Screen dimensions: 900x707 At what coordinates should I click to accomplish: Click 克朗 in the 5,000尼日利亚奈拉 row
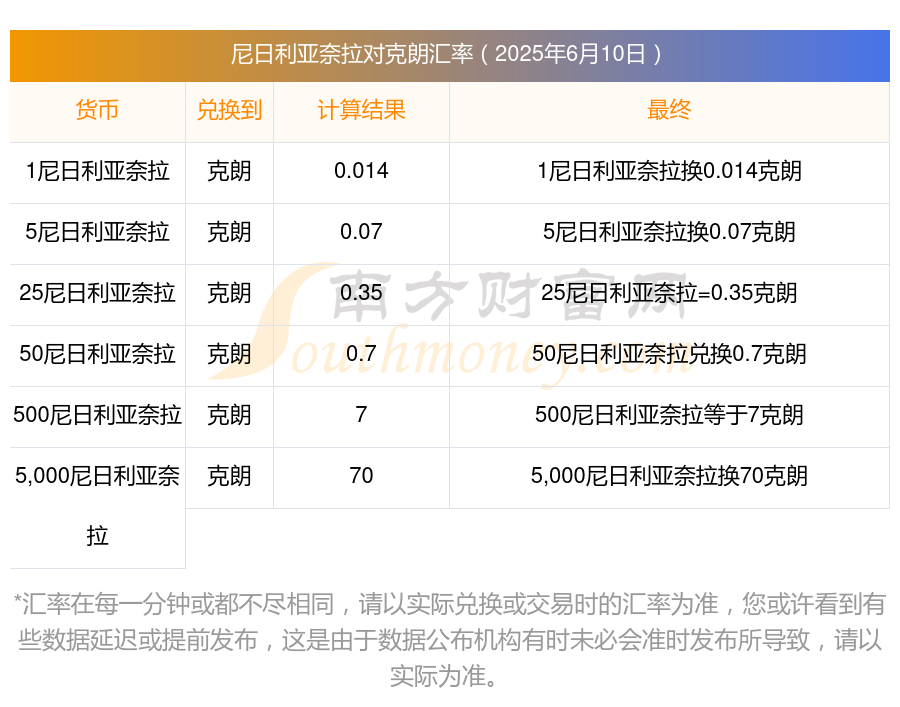tap(229, 476)
